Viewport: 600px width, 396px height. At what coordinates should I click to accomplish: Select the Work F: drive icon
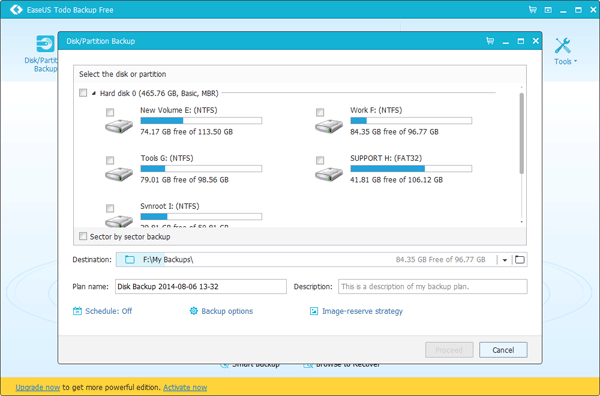coord(329,126)
